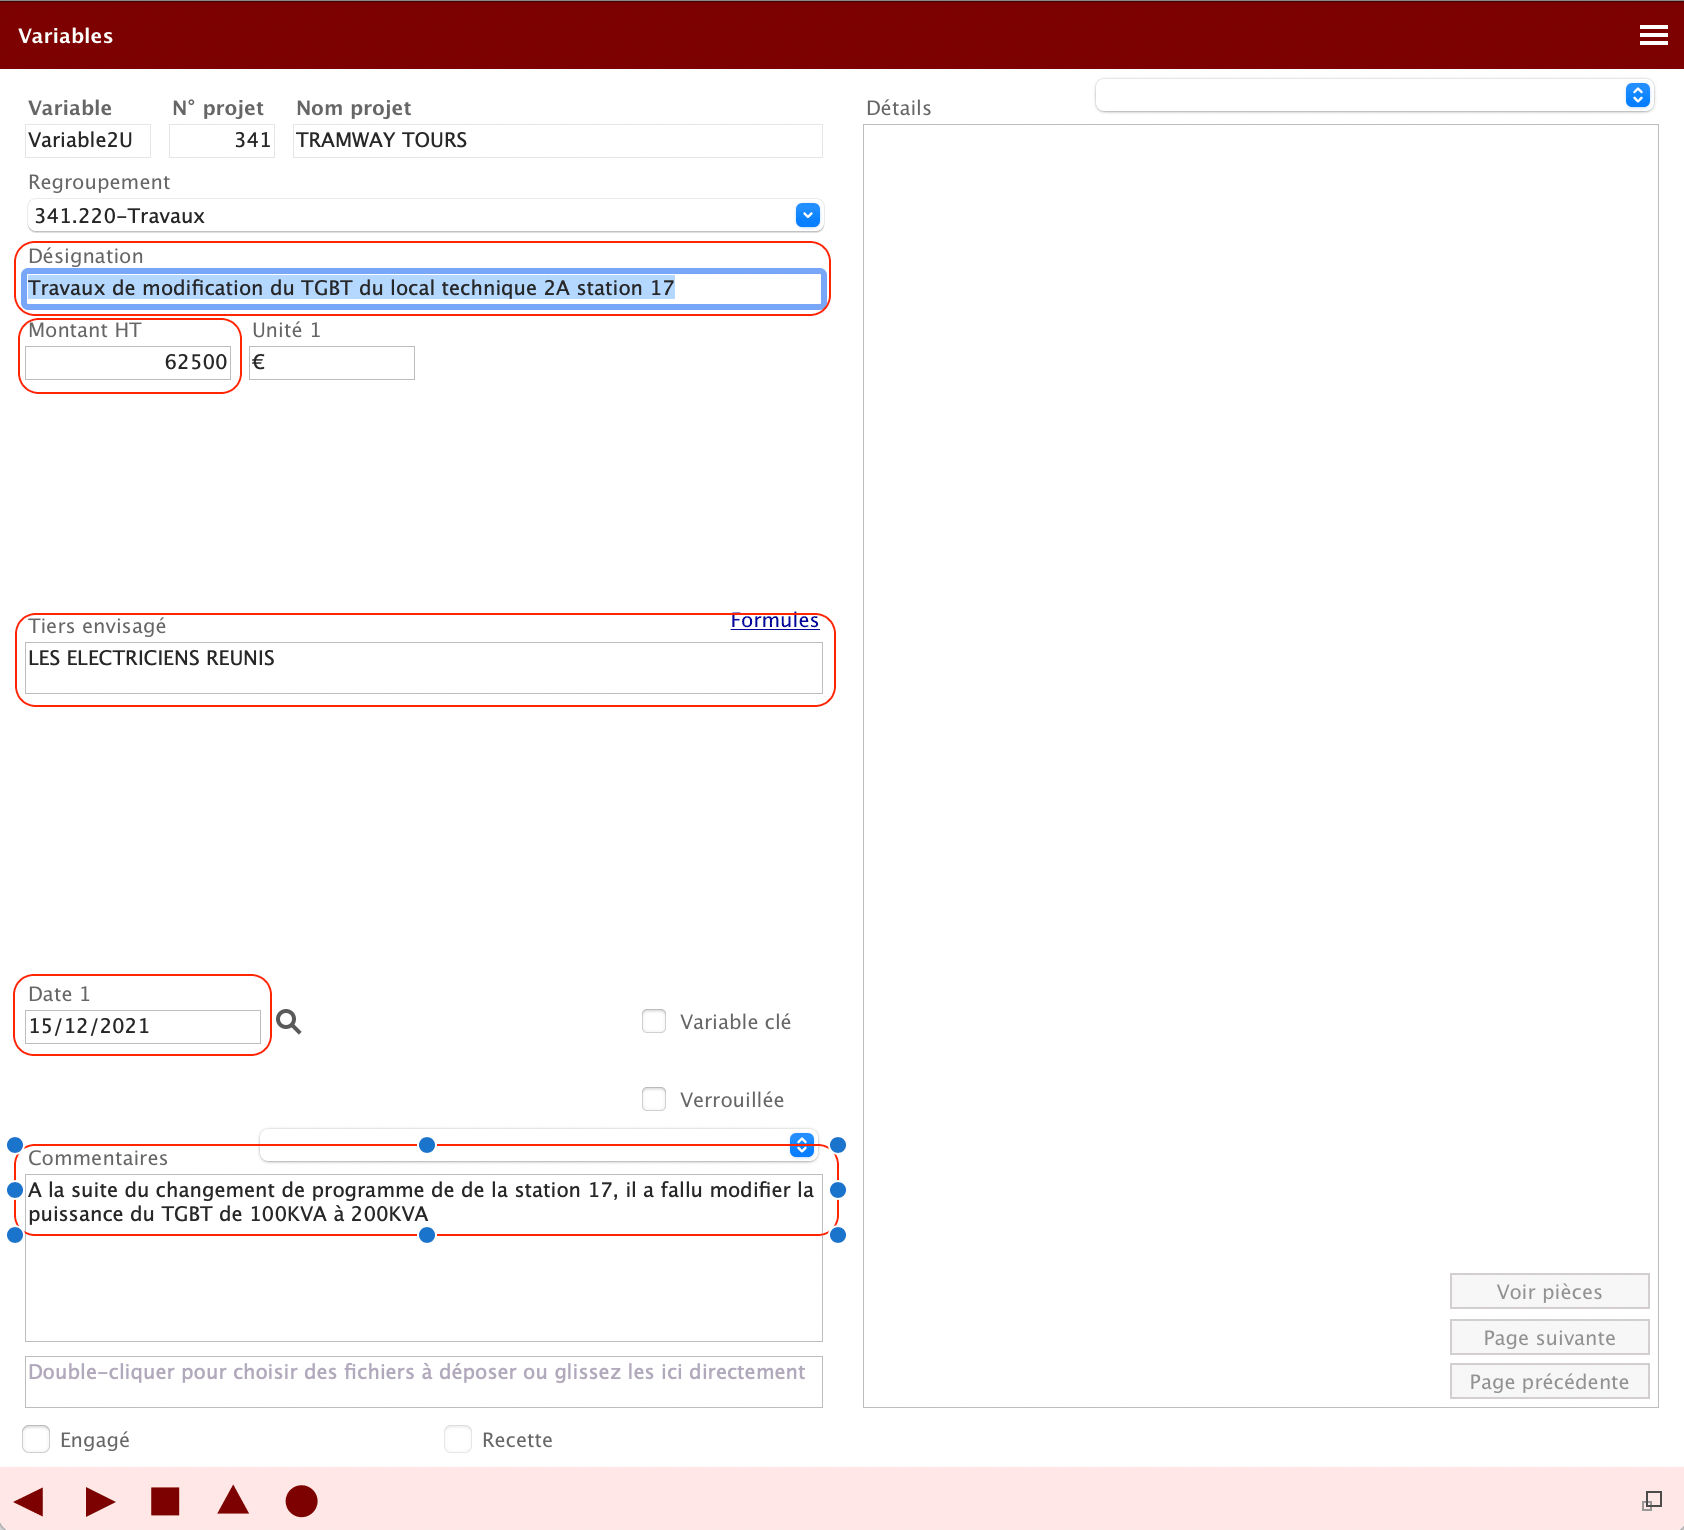1684x1530 pixels.
Task: Click the triangle icon in the bottom bar
Action: pyautogui.click(x=233, y=1500)
